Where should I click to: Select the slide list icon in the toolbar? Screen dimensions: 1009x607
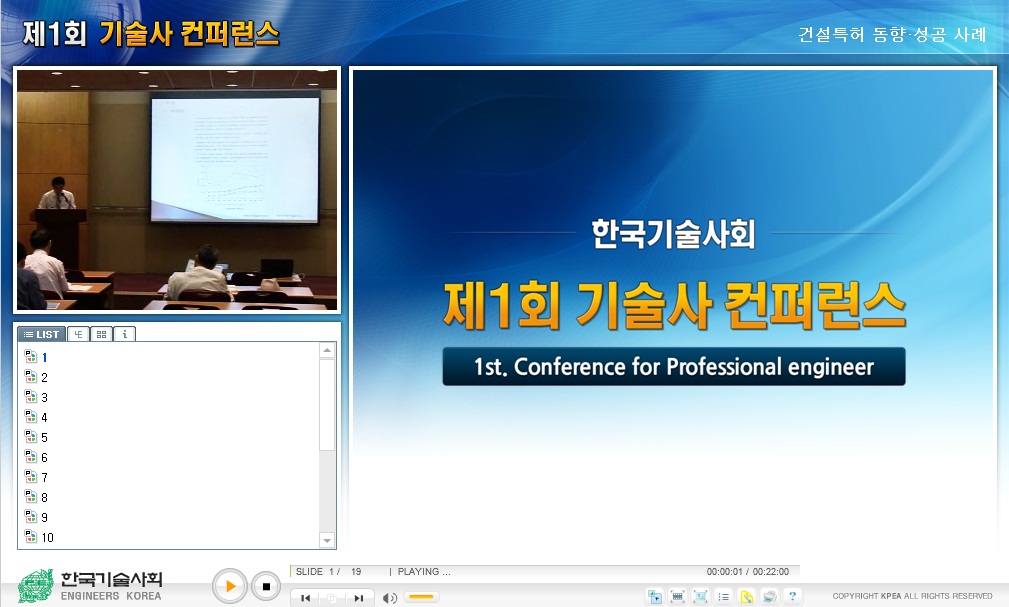pos(725,596)
